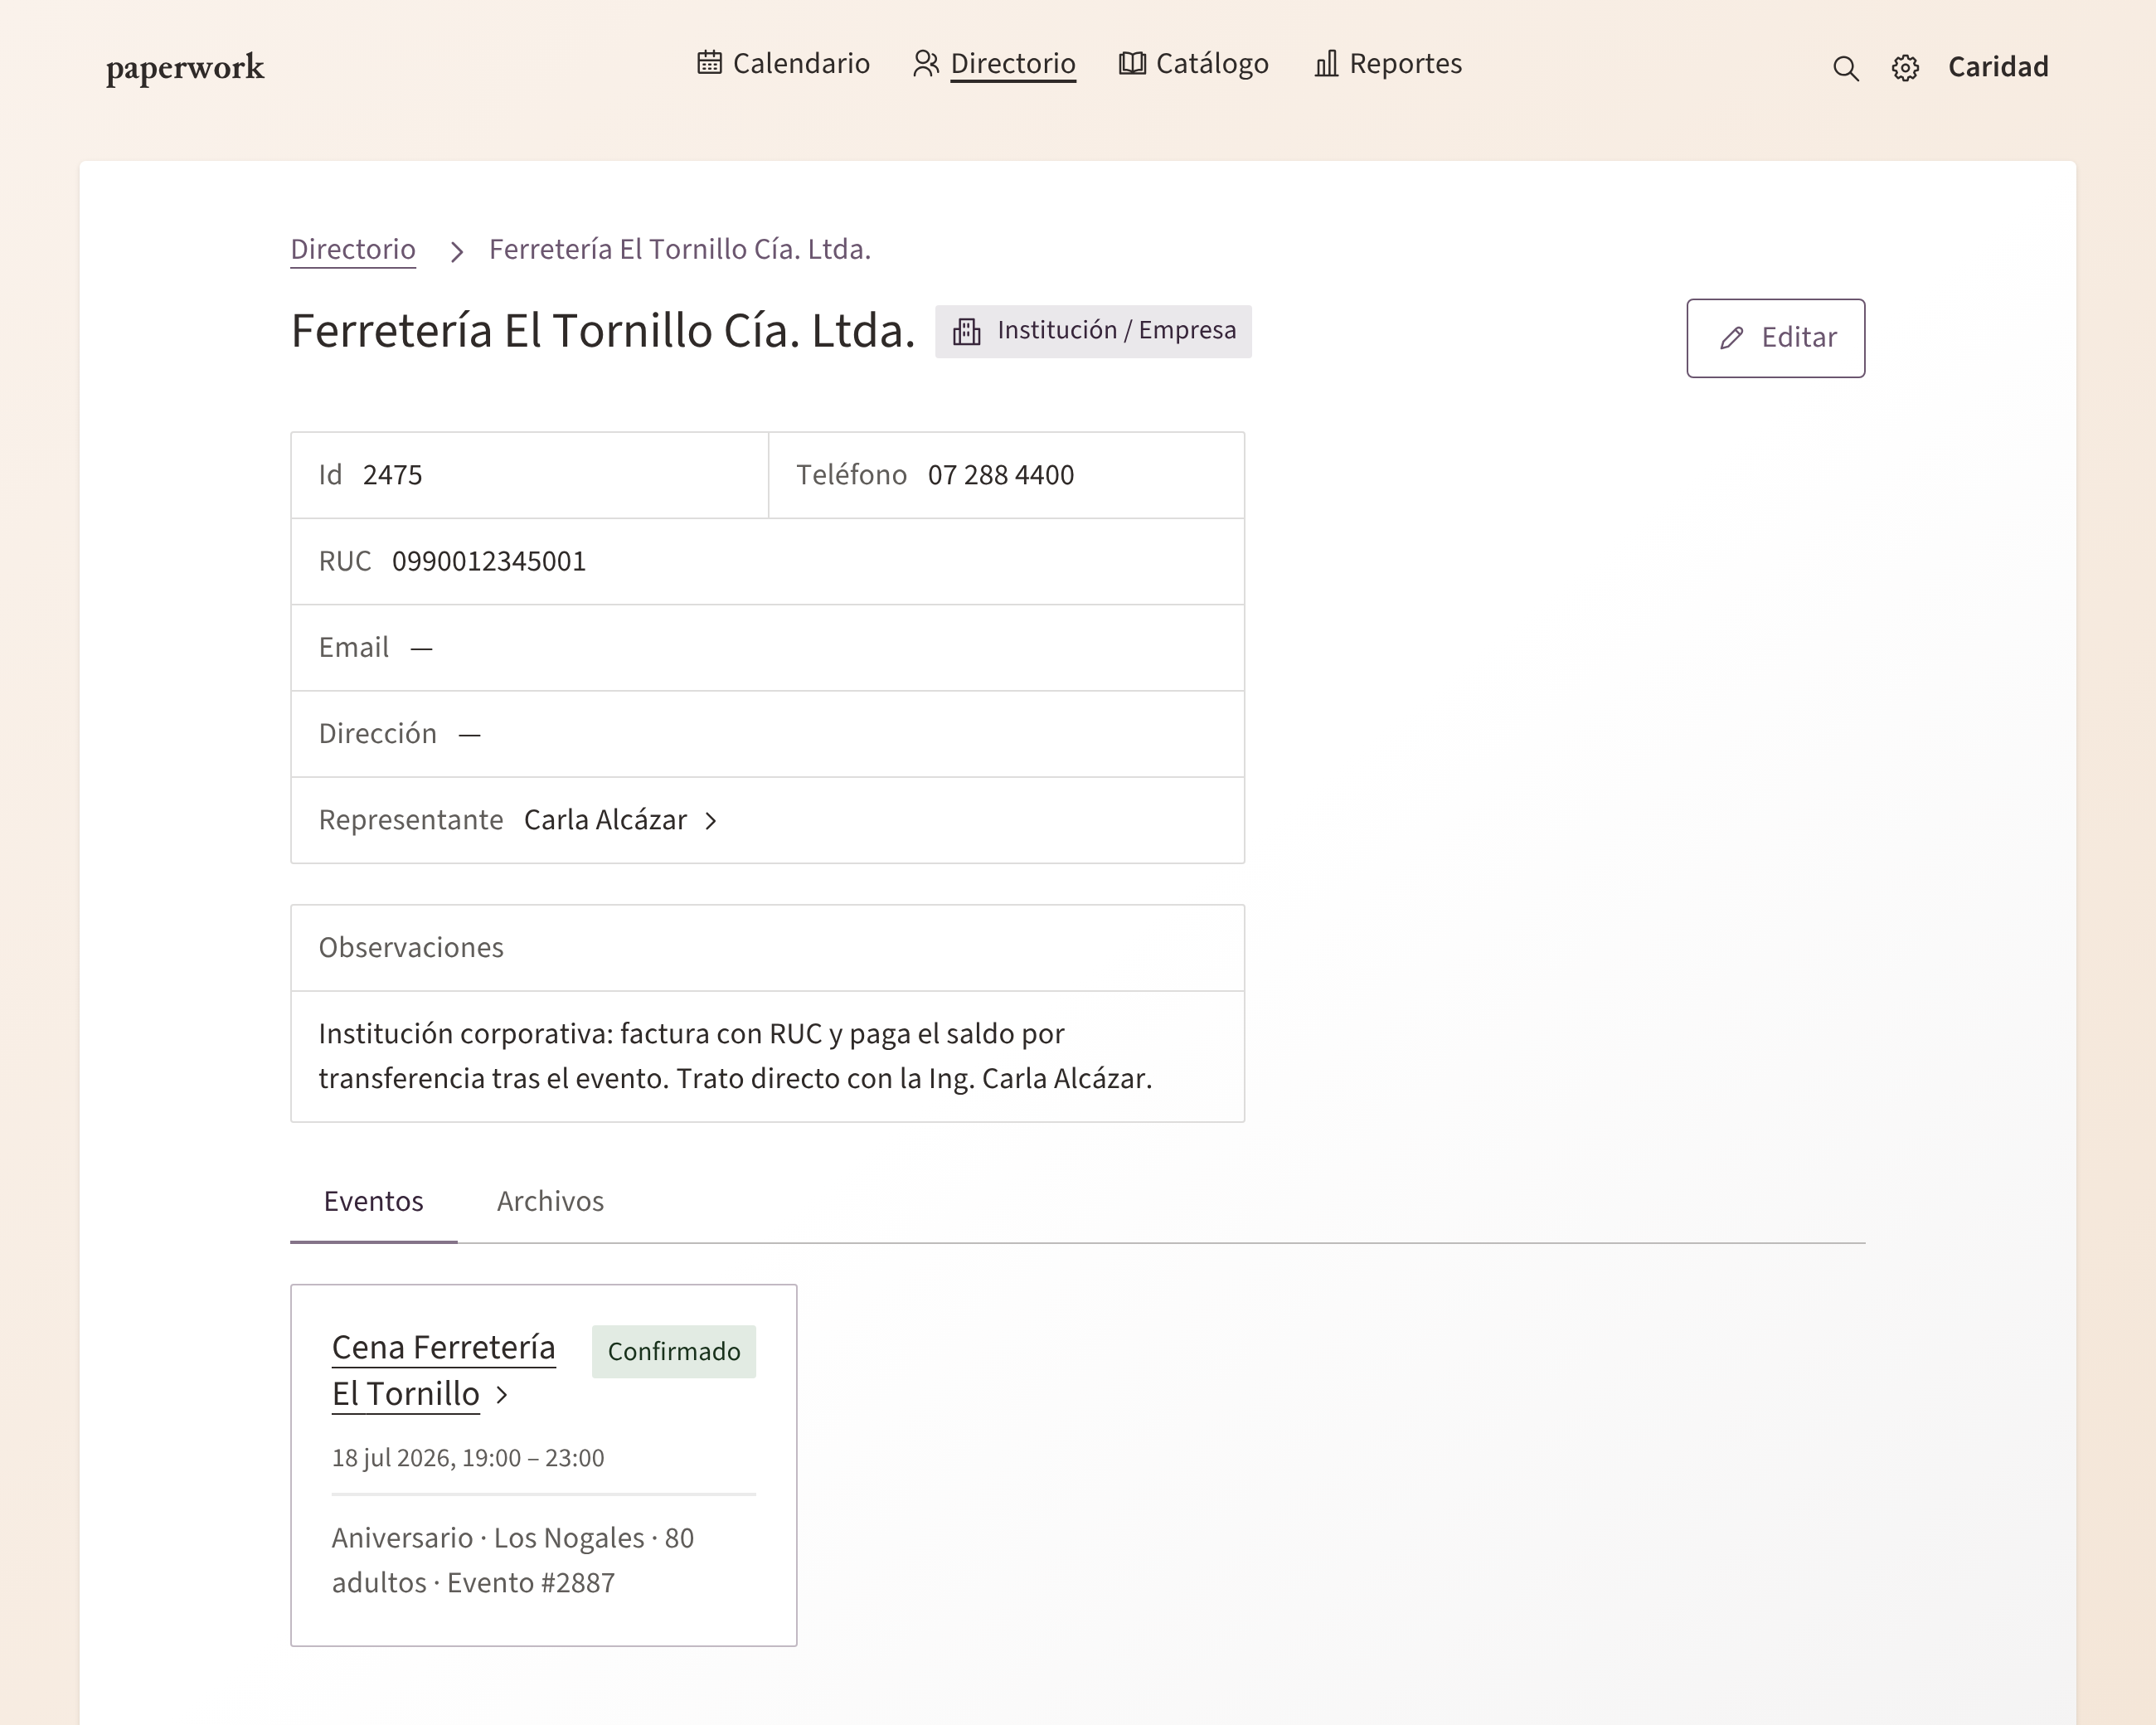2156x1725 pixels.
Task: Click the phone number 07 288 4400
Action: click(1000, 475)
